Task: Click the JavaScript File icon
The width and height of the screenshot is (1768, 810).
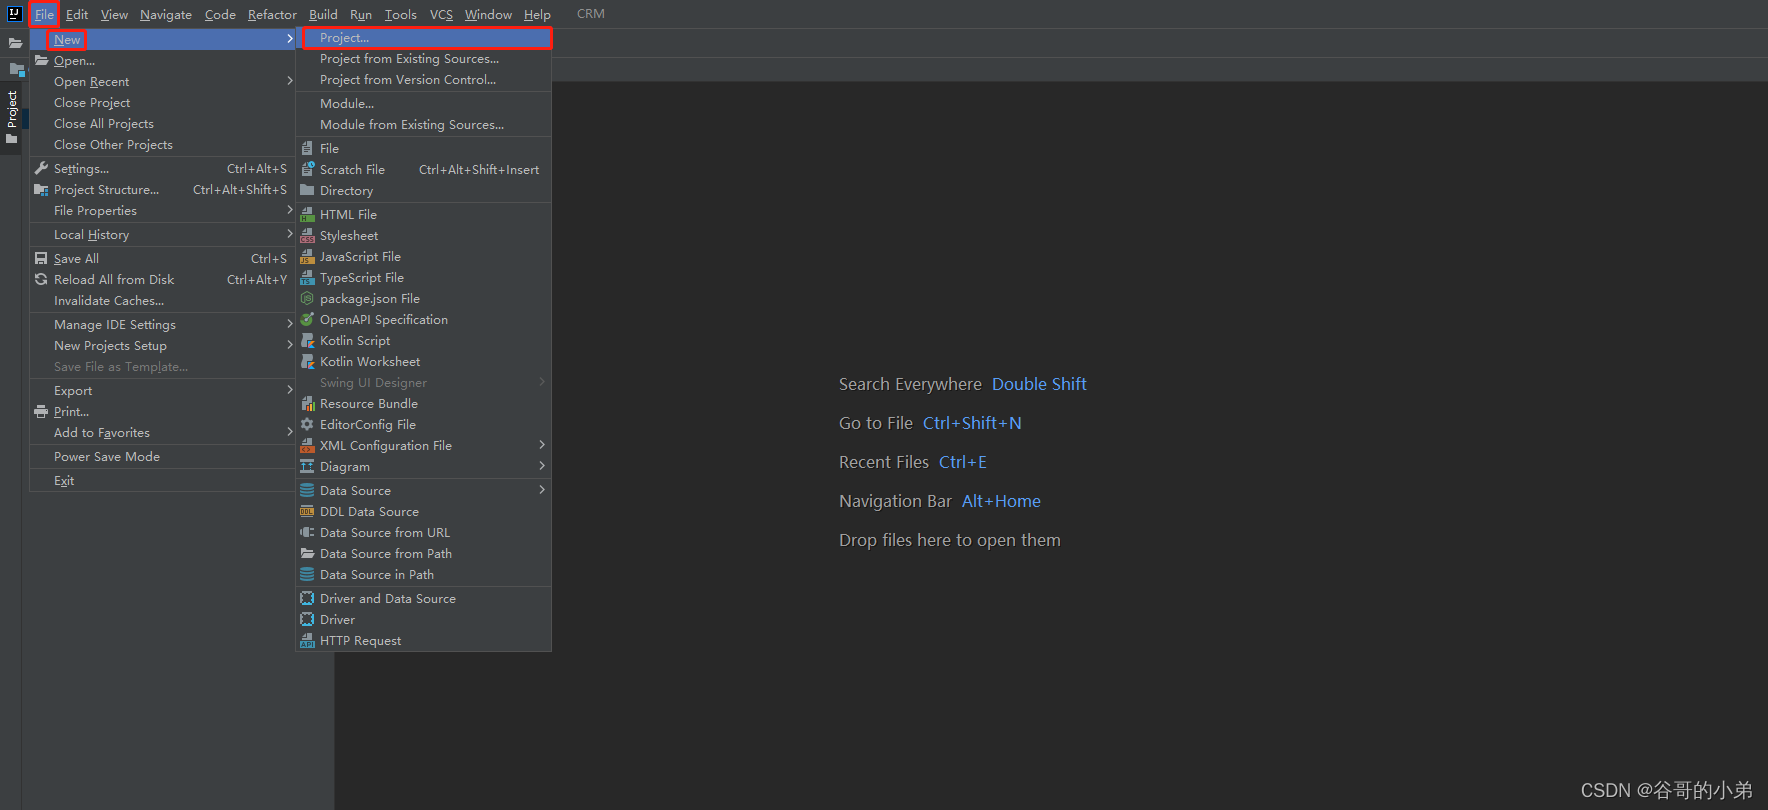Action: [308, 256]
